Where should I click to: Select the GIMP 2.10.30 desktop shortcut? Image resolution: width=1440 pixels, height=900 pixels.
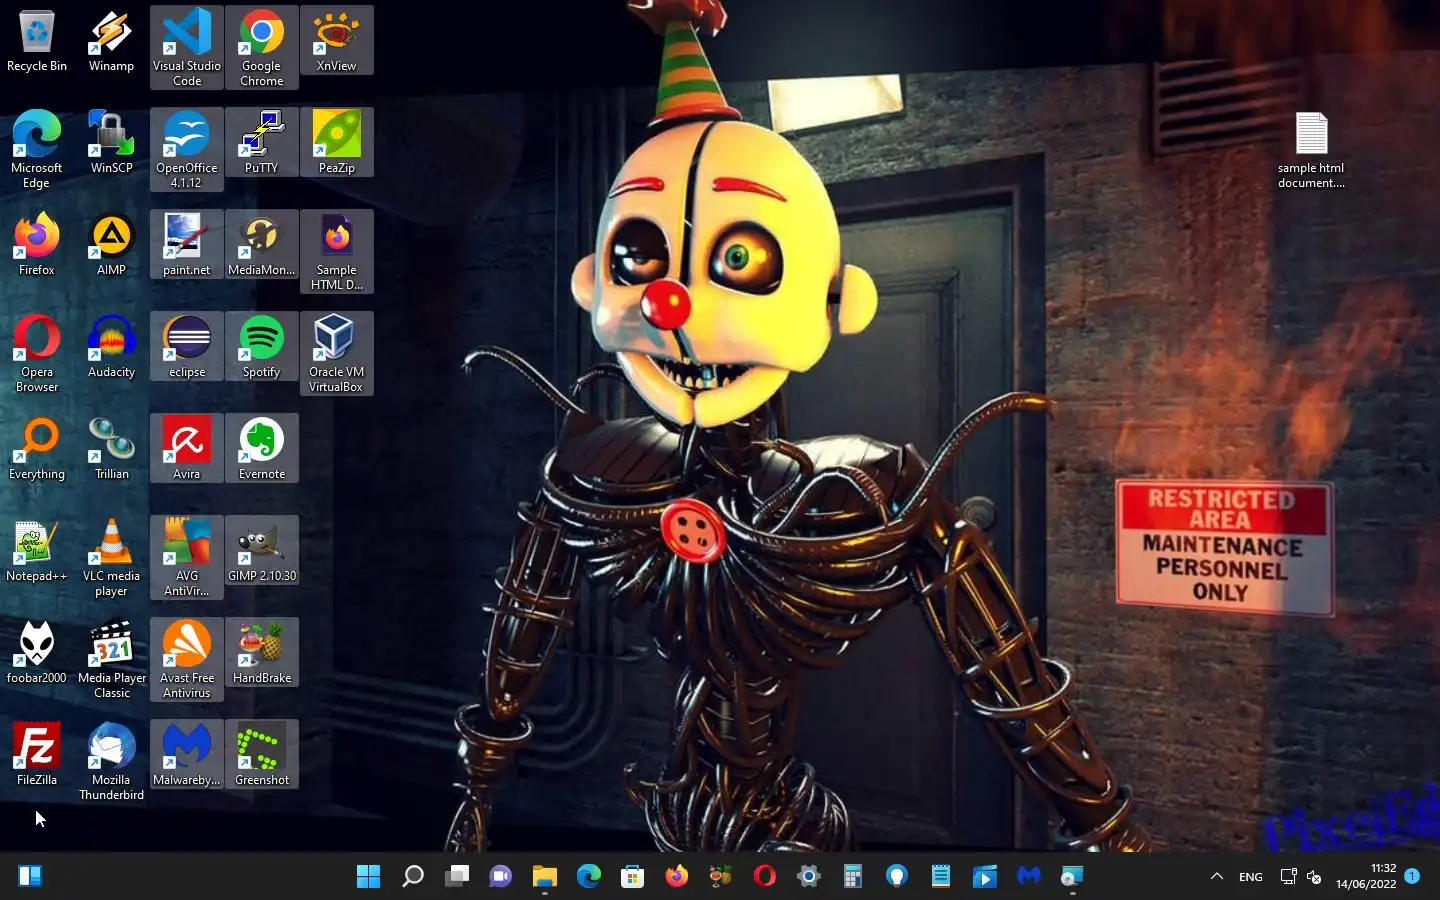pyautogui.click(x=262, y=550)
